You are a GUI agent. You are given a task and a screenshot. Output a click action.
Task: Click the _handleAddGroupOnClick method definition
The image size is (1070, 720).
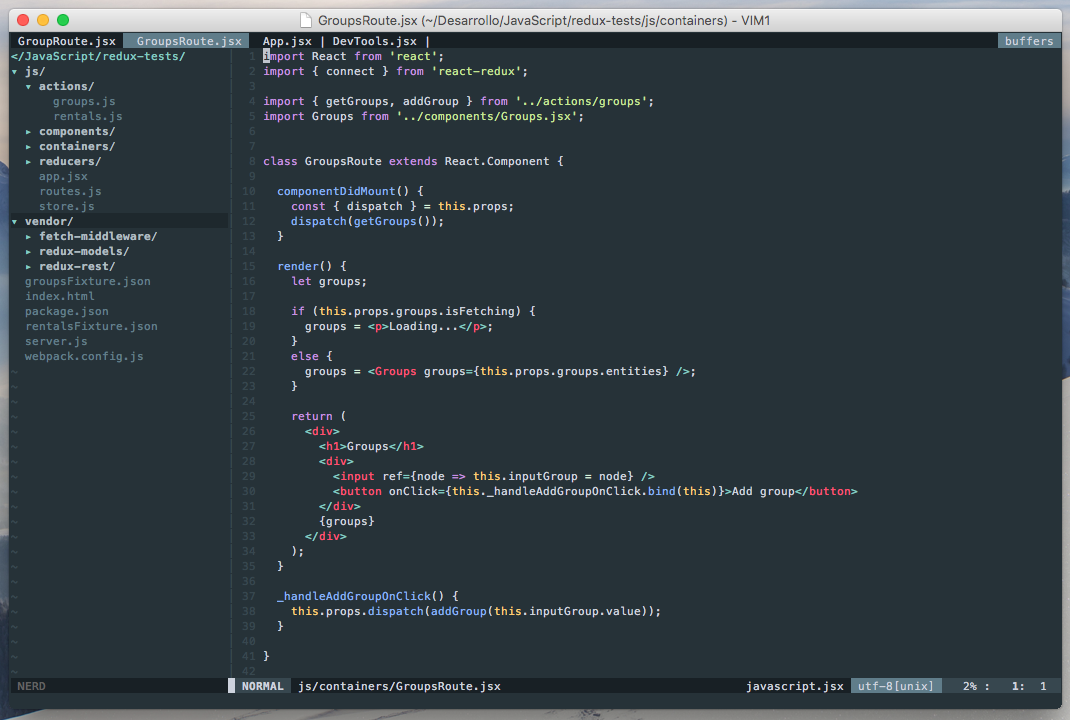tap(368, 597)
